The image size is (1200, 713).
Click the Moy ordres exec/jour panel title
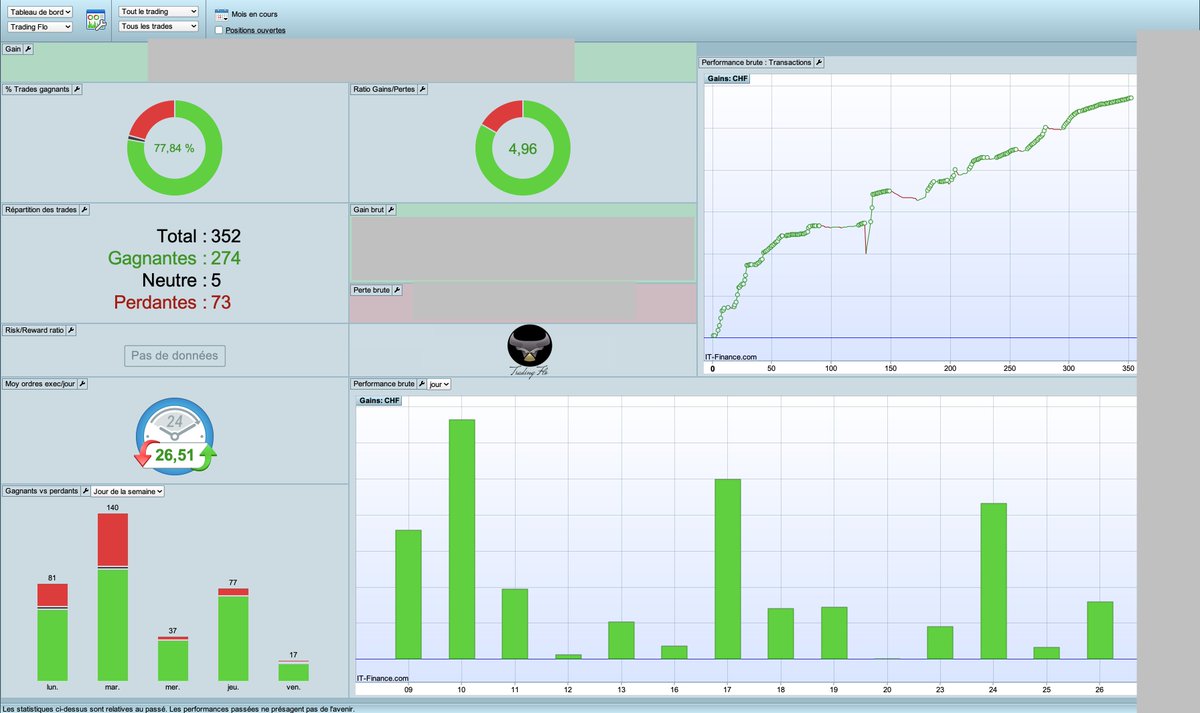40,383
